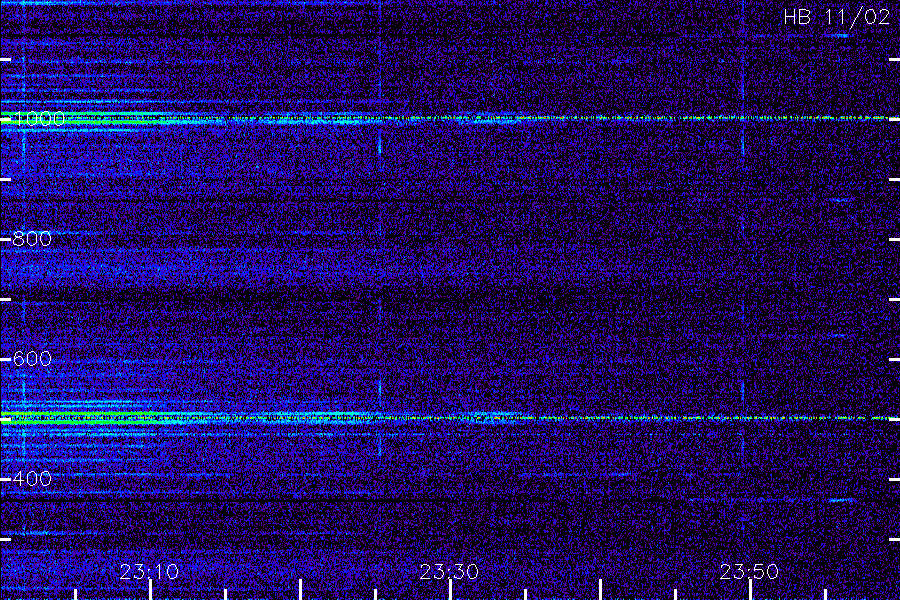This screenshot has height=600, width=900.
Task: Click the 23:30 time axis label
Action: tap(449, 572)
